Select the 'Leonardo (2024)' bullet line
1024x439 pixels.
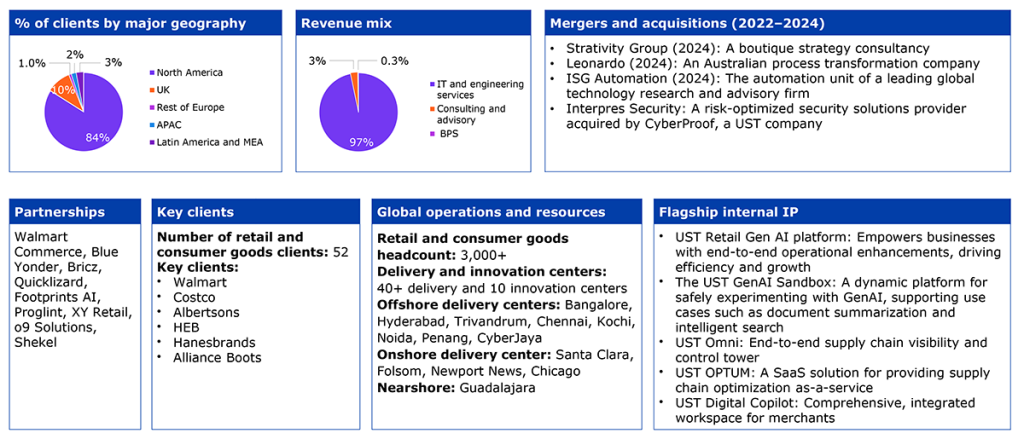[x=765, y=63]
